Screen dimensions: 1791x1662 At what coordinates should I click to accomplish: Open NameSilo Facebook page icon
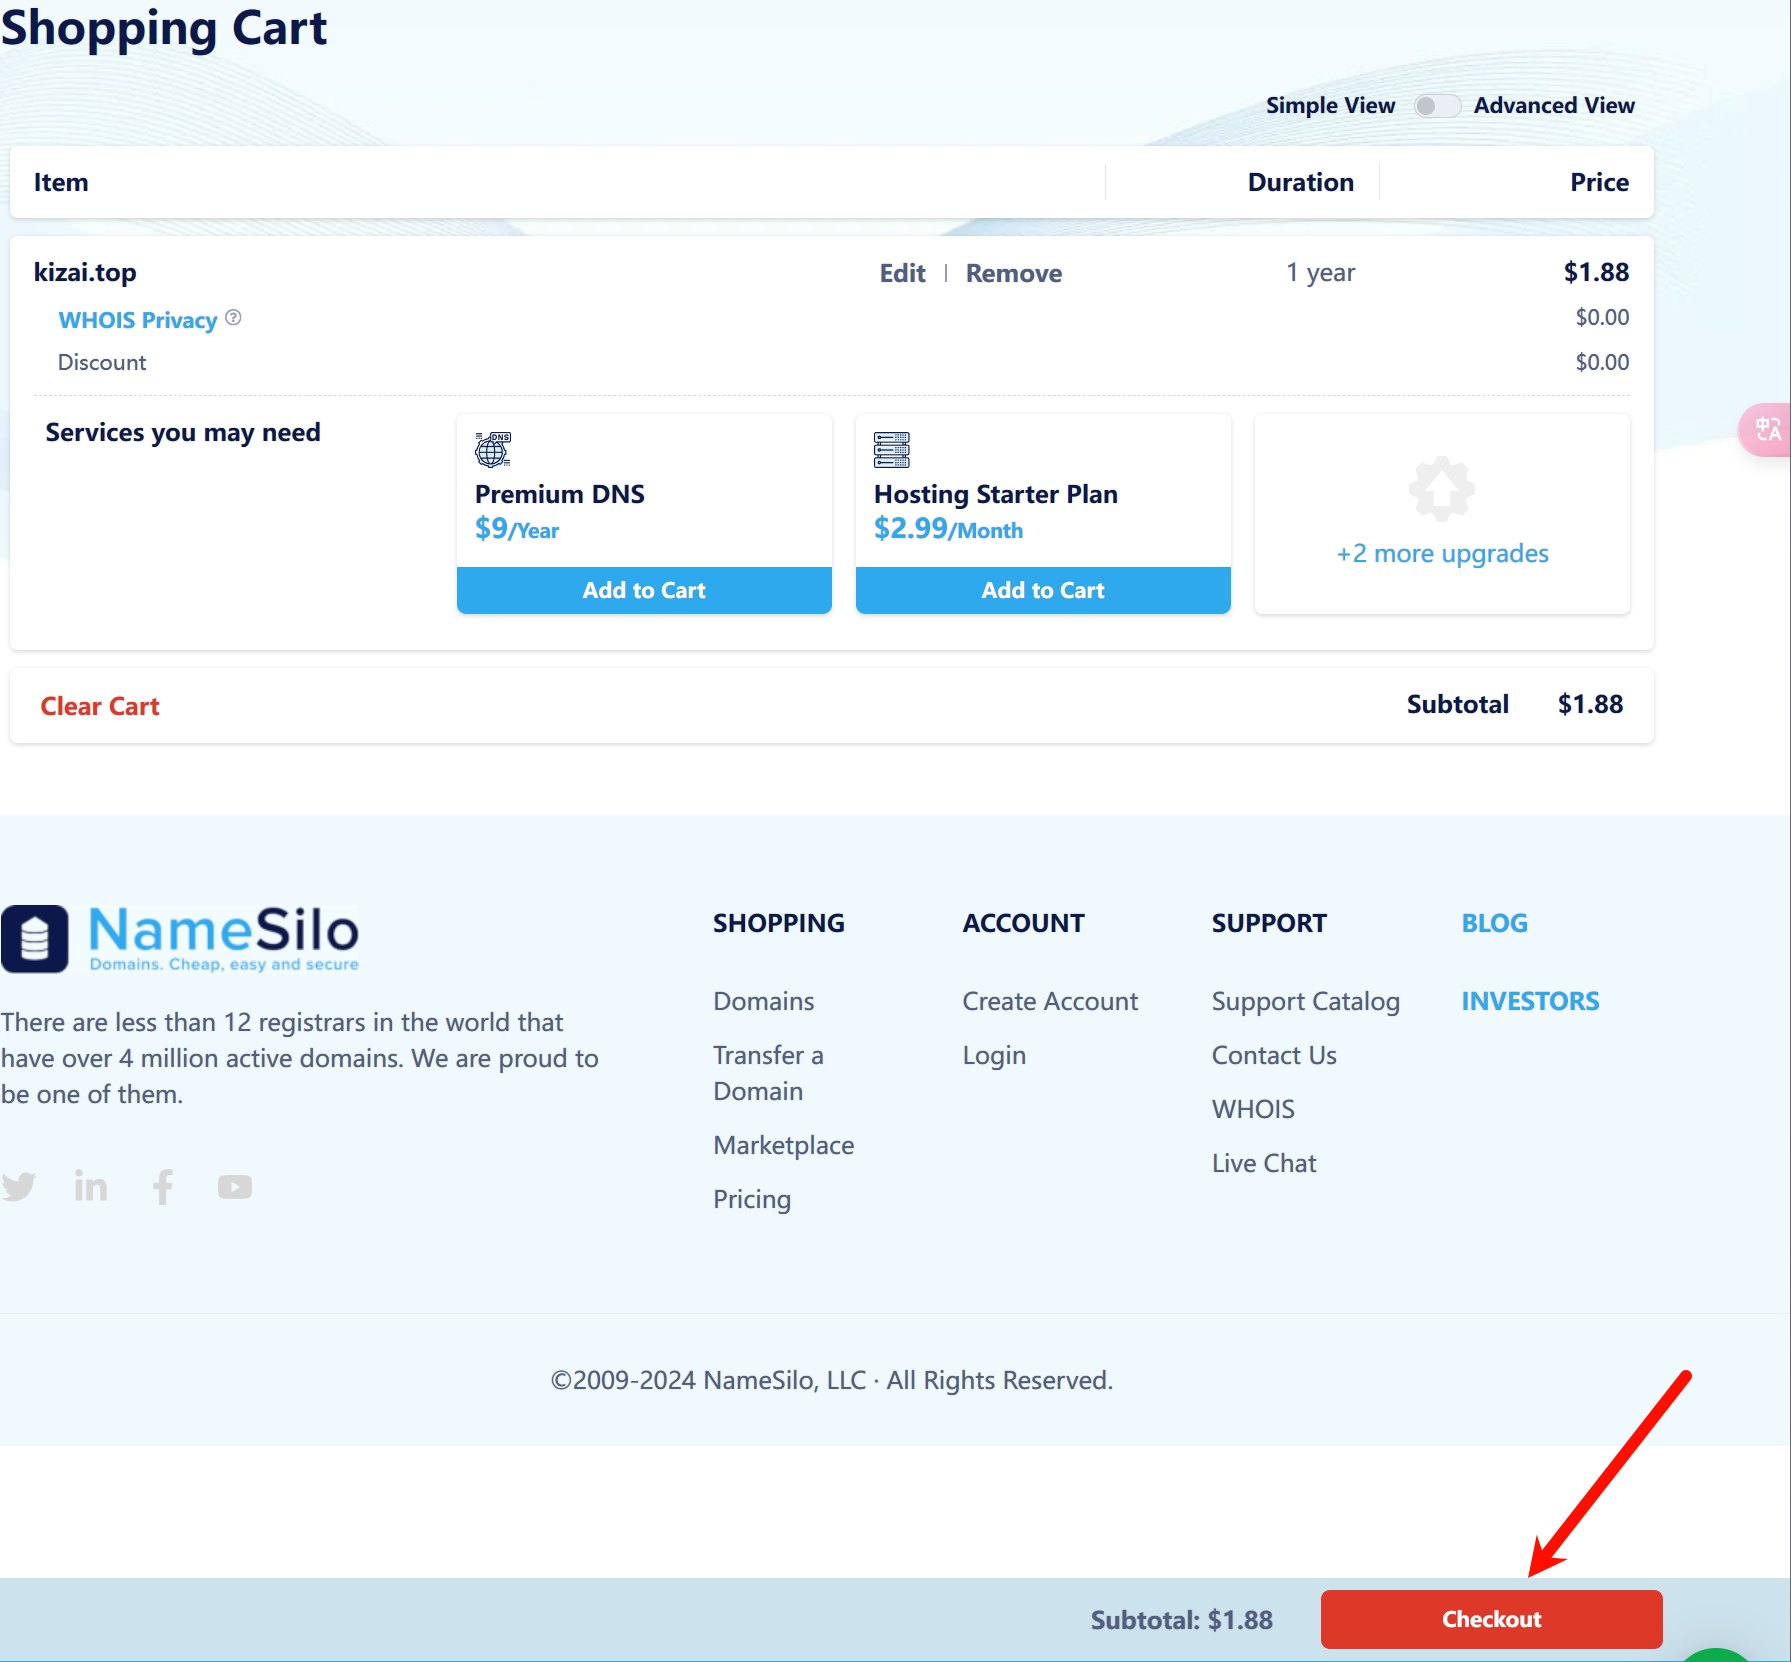click(x=163, y=1186)
